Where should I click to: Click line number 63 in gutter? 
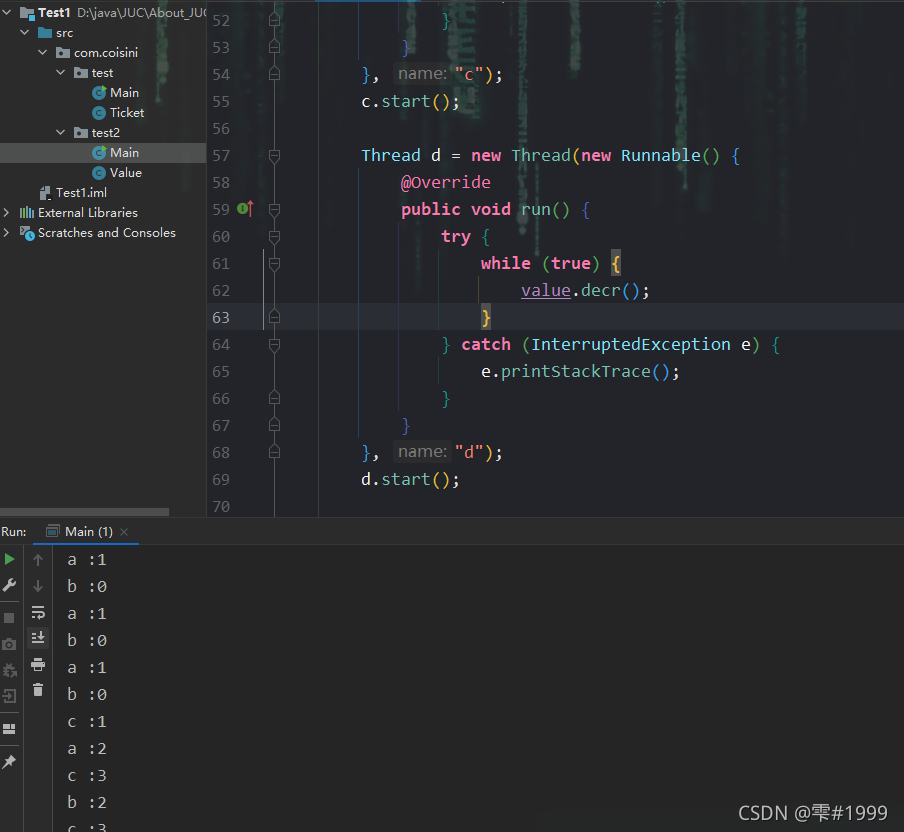221,318
